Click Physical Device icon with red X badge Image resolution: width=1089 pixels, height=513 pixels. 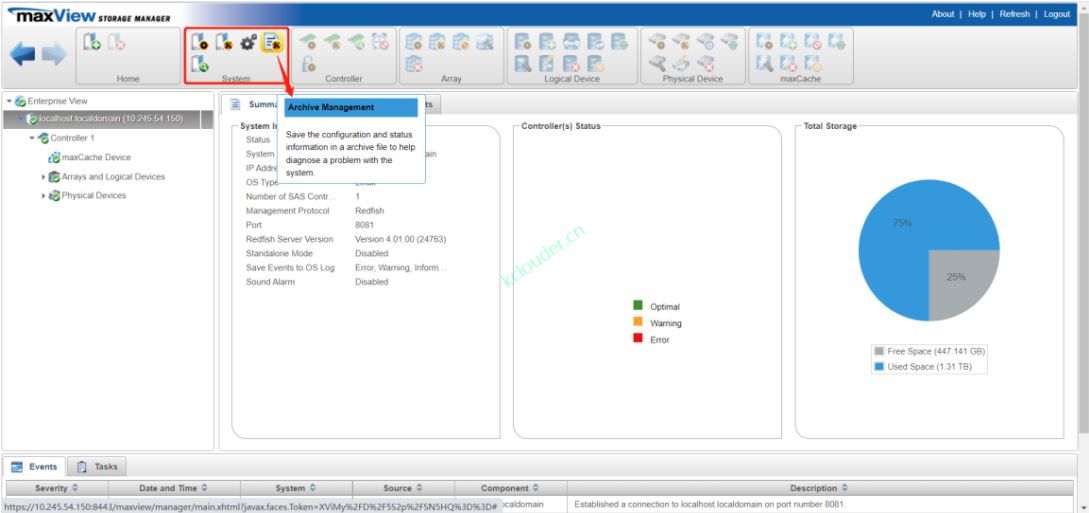coord(706,65)
